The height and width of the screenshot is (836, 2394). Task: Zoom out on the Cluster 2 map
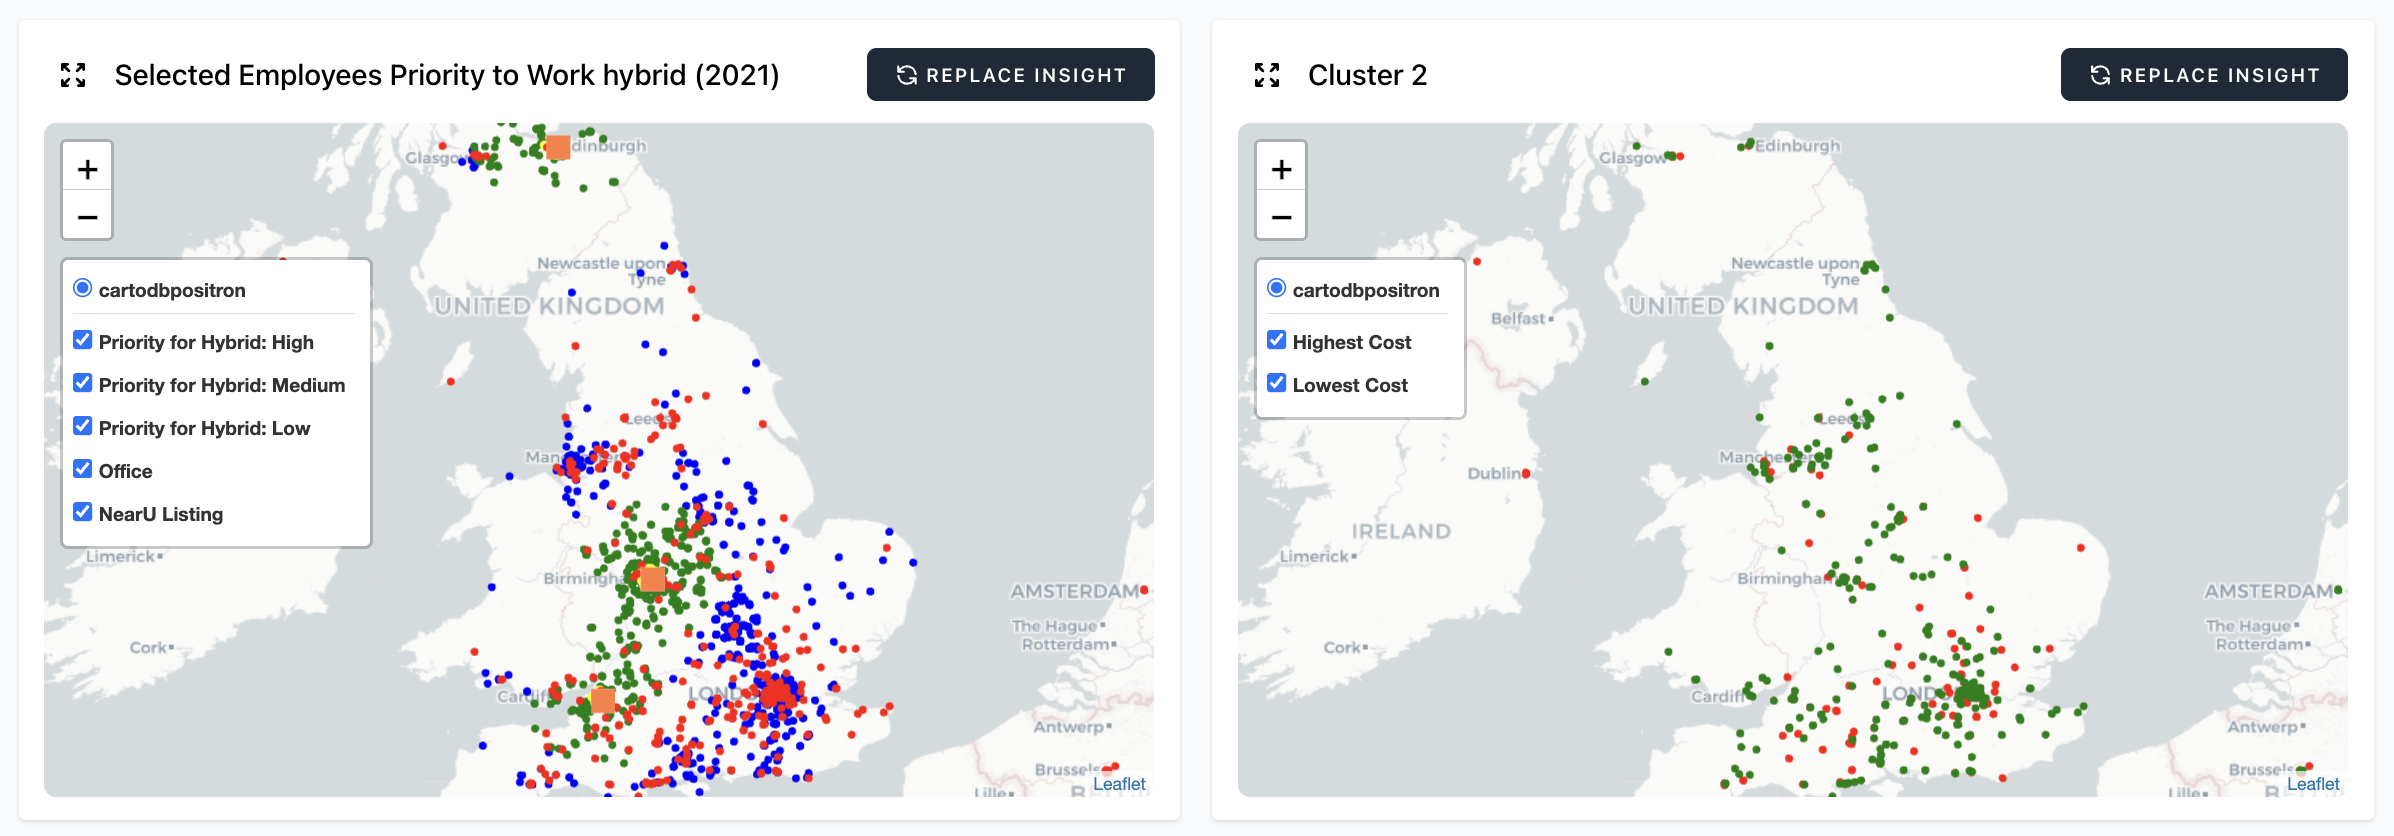click(x=1281, y=216)
